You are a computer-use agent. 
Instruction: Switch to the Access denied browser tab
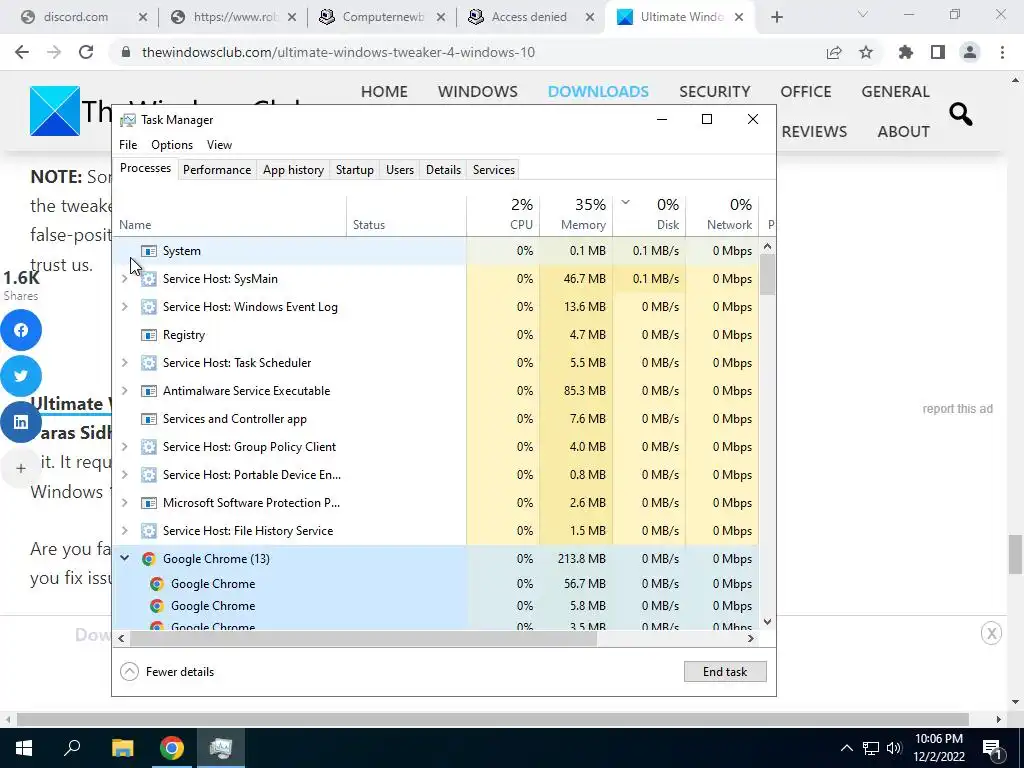point(530,17)
